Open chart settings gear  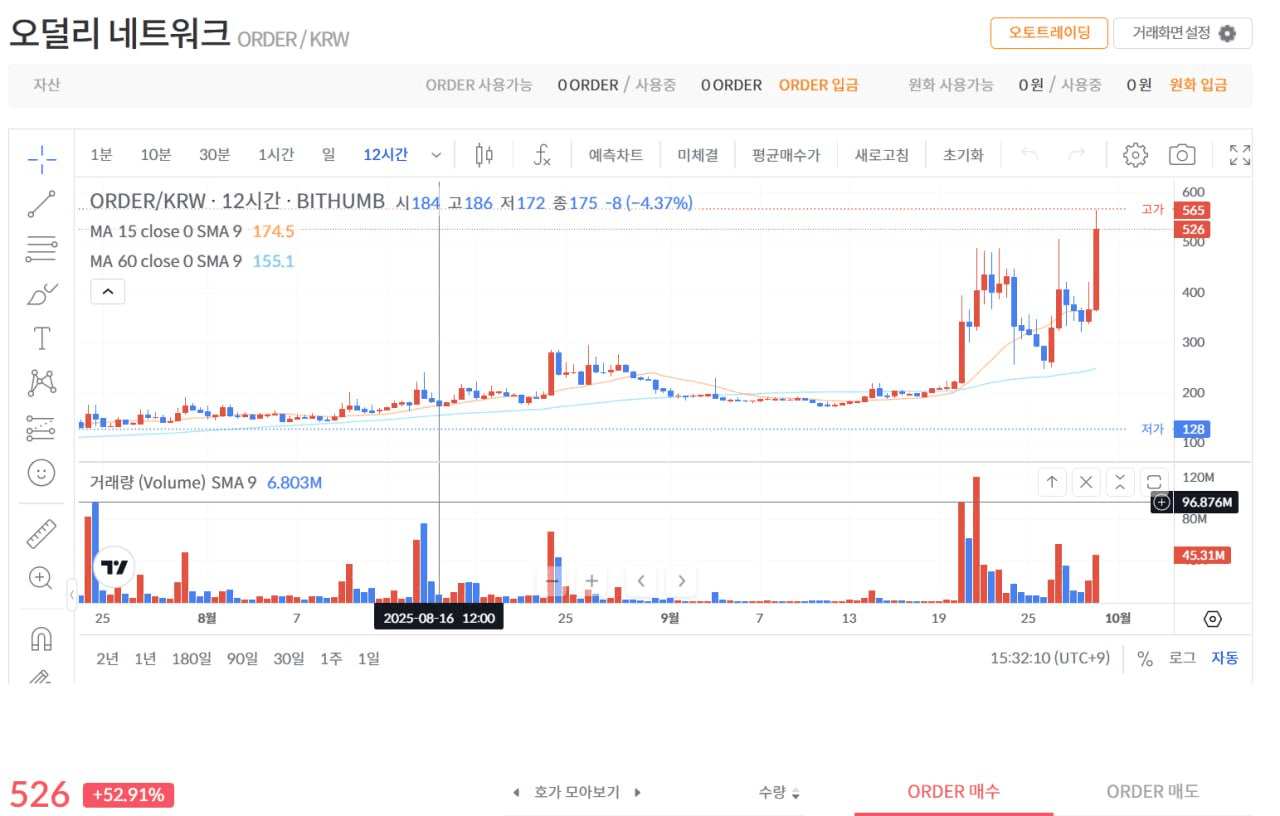click(1135, 155)
